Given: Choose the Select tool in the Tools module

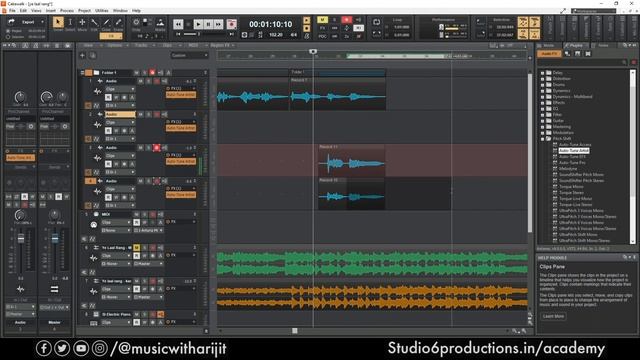Looking at the screenshot, I should pyautogui.click(x=70, y=22).
